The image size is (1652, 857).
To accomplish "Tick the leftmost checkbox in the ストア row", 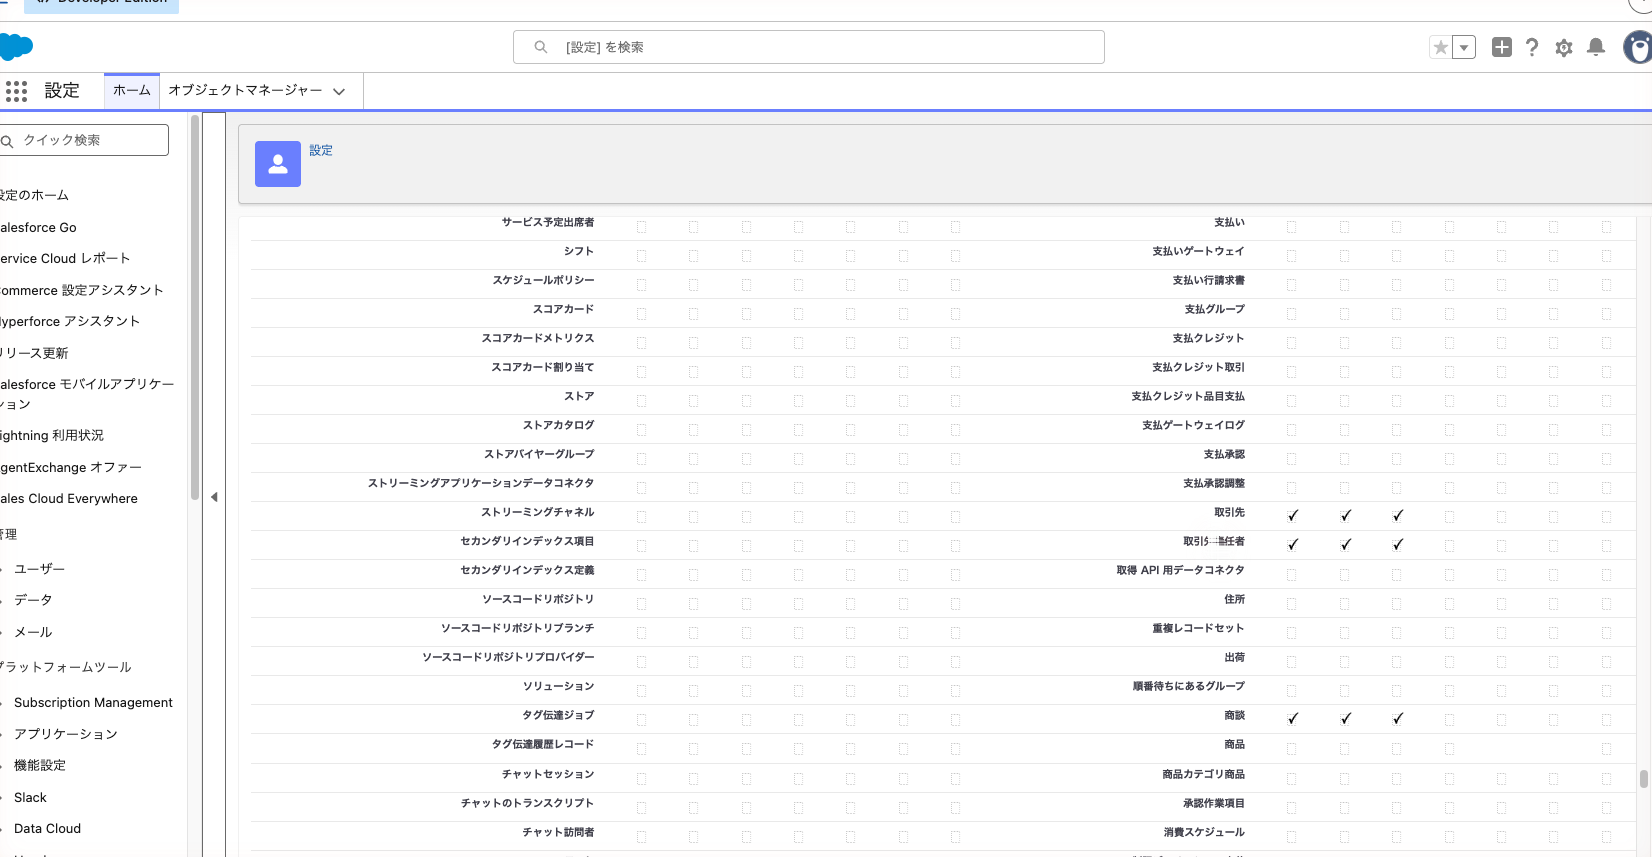I will [x=642, y=401].
